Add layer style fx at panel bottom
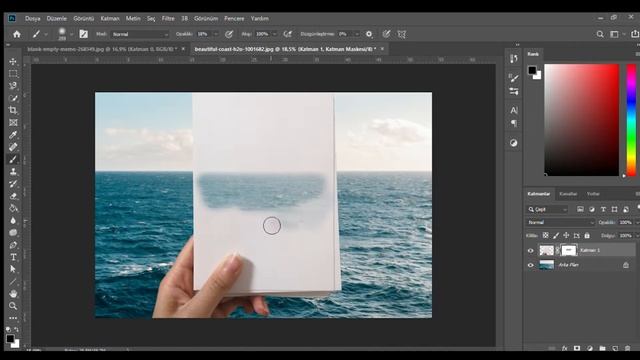The width and height of the screenshot is (640, 360). pyautogui.click(x=564, y=348)
